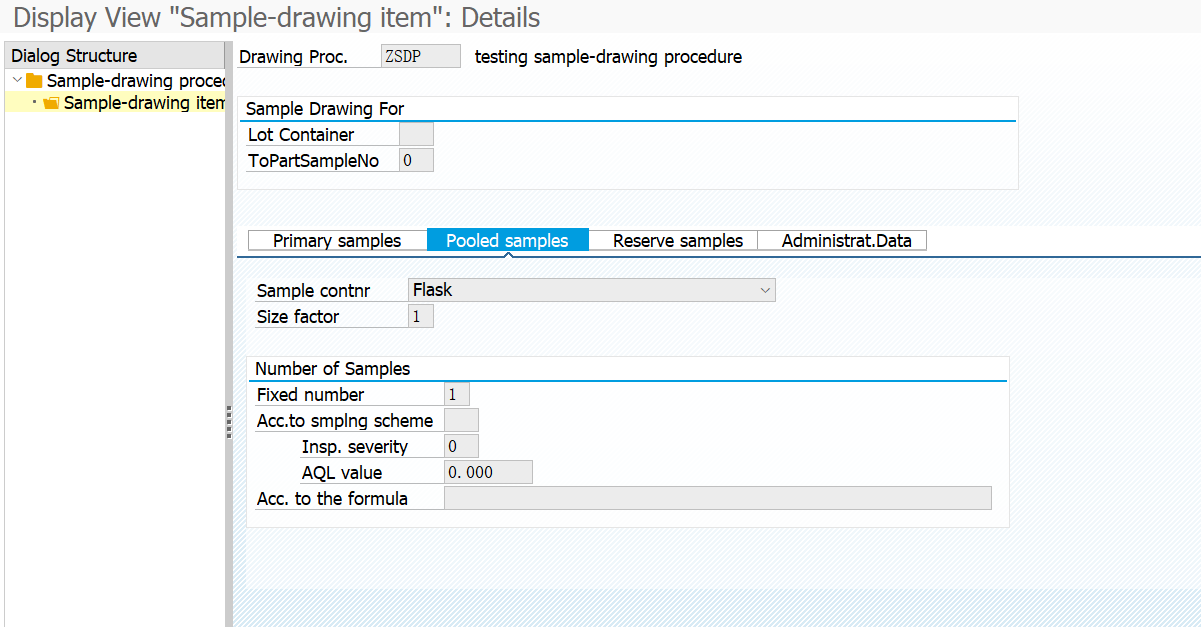
Task: Select the Sample-drawing item tree entry label
Action: (x=143, y=103)
